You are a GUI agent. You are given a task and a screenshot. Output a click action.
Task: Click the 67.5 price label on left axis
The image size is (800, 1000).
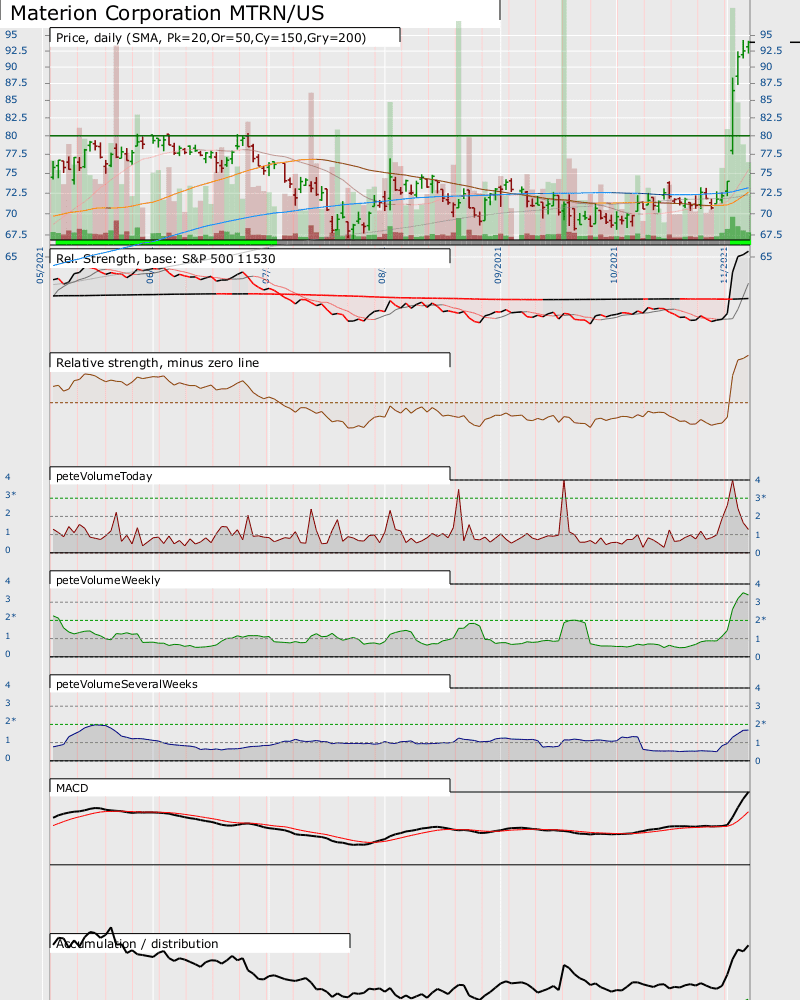click(16, 234)
